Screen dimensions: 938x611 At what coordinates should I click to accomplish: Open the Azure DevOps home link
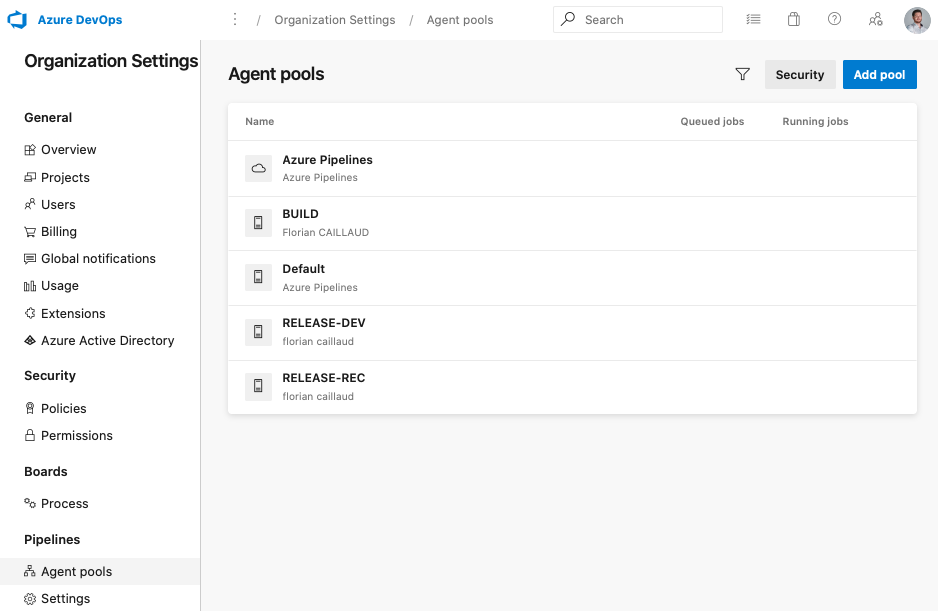click(x=80, y=20)
